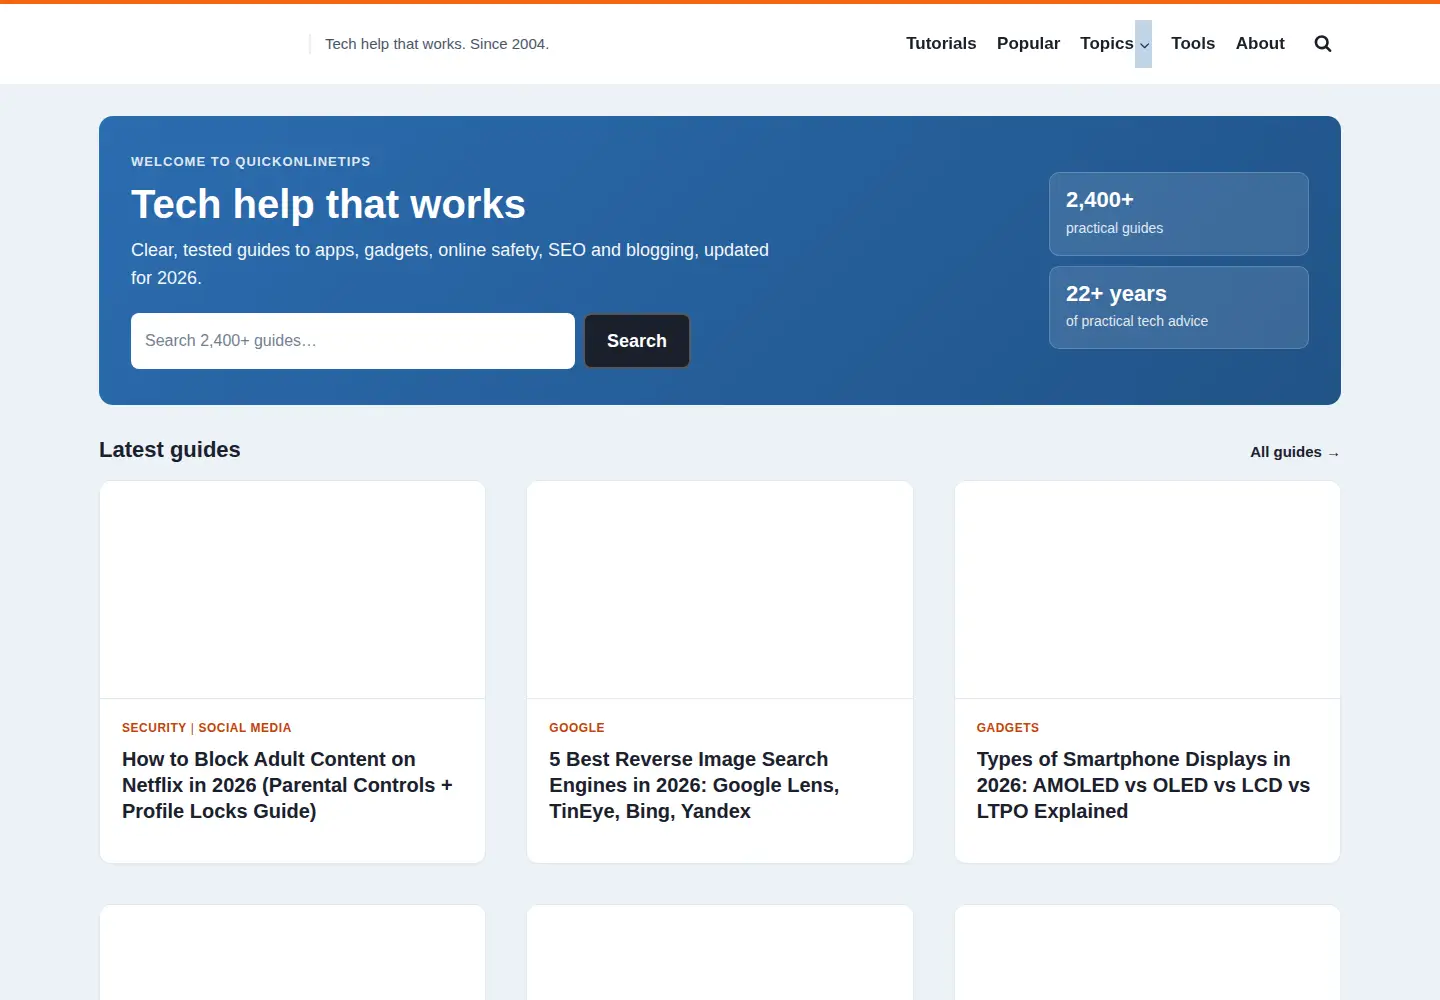Viewport: 1440px width, 1000px height.
Task: Click the Netflix guide card thumbnail
Action: pyautogui.click(x=292, y=590)
